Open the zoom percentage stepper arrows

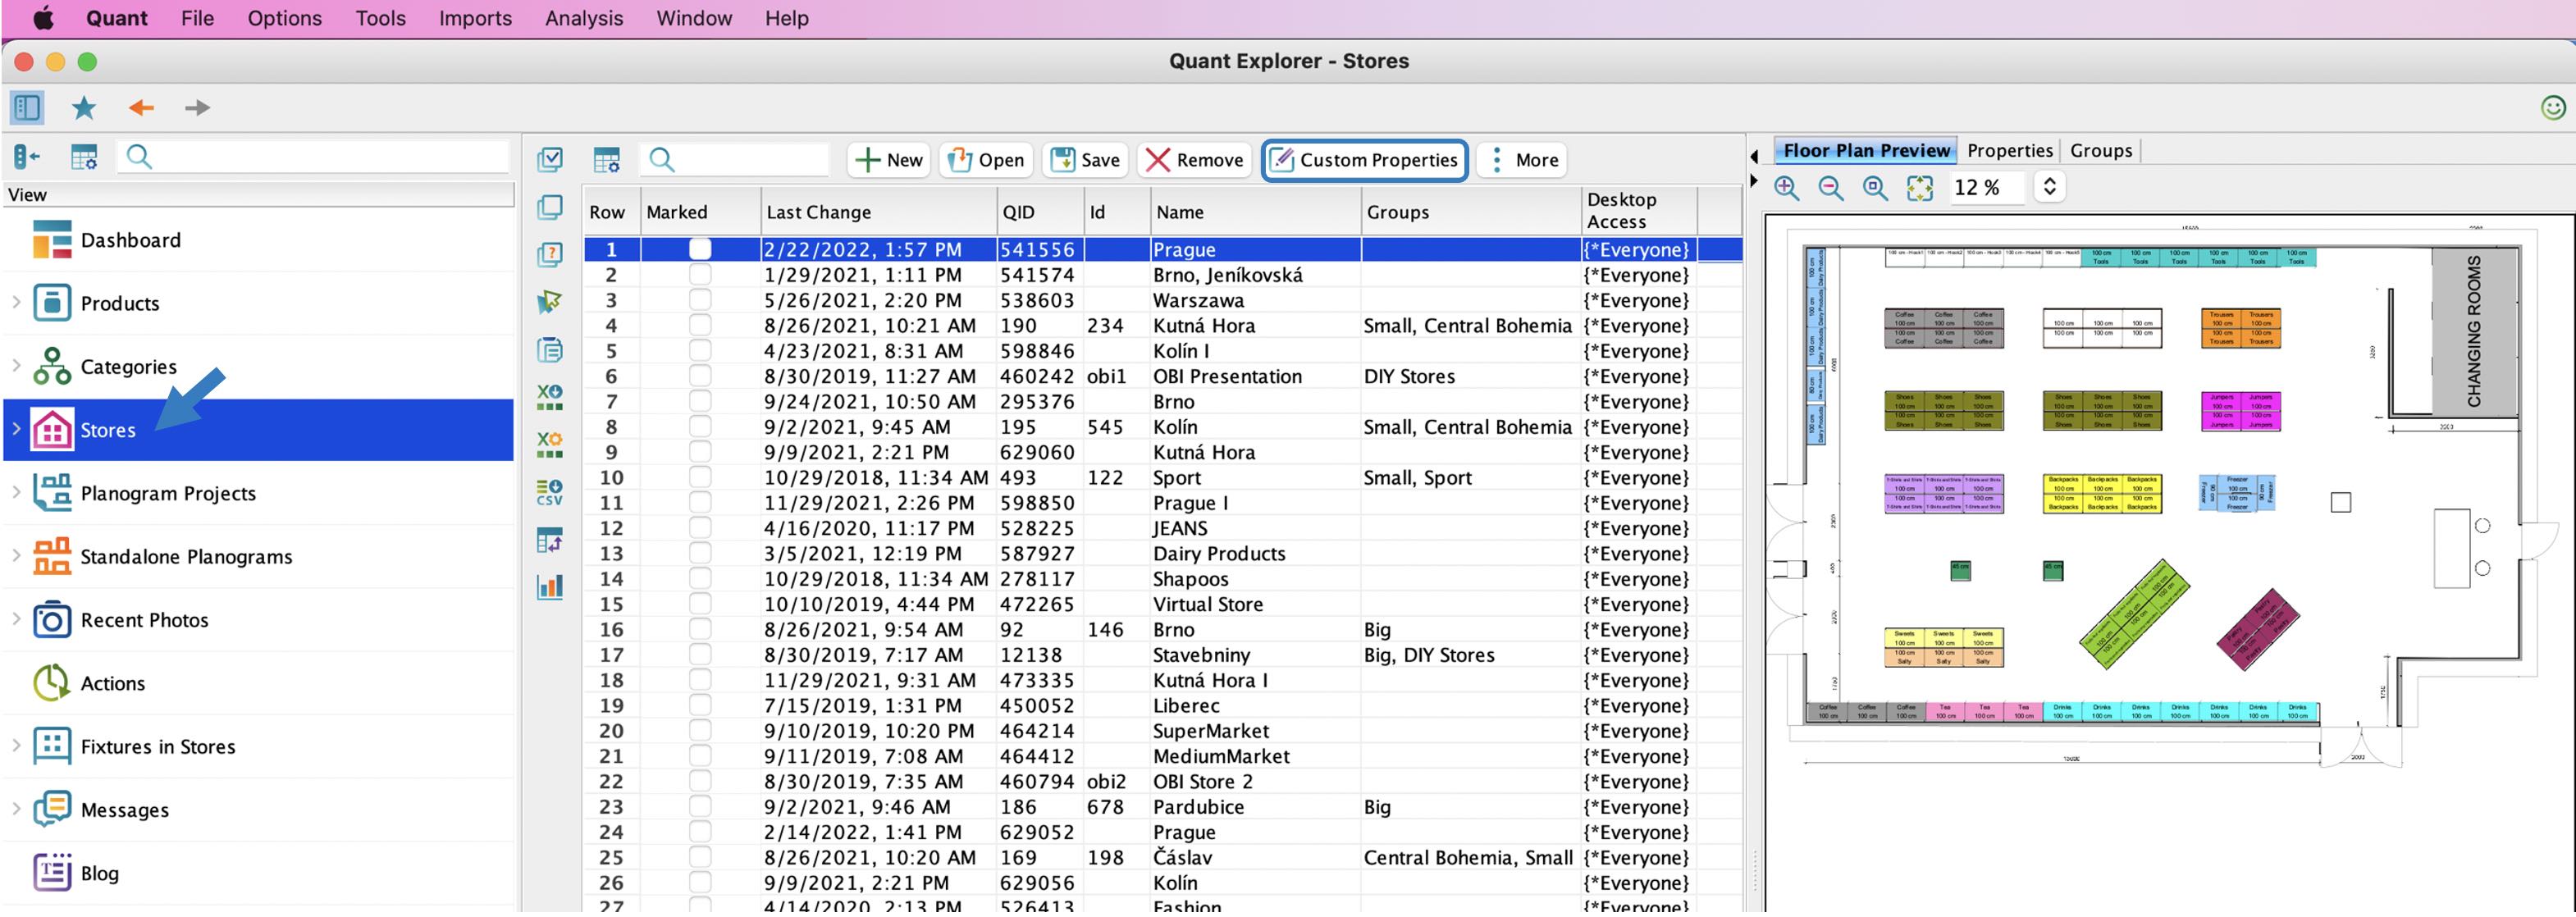coord(2049,187)
